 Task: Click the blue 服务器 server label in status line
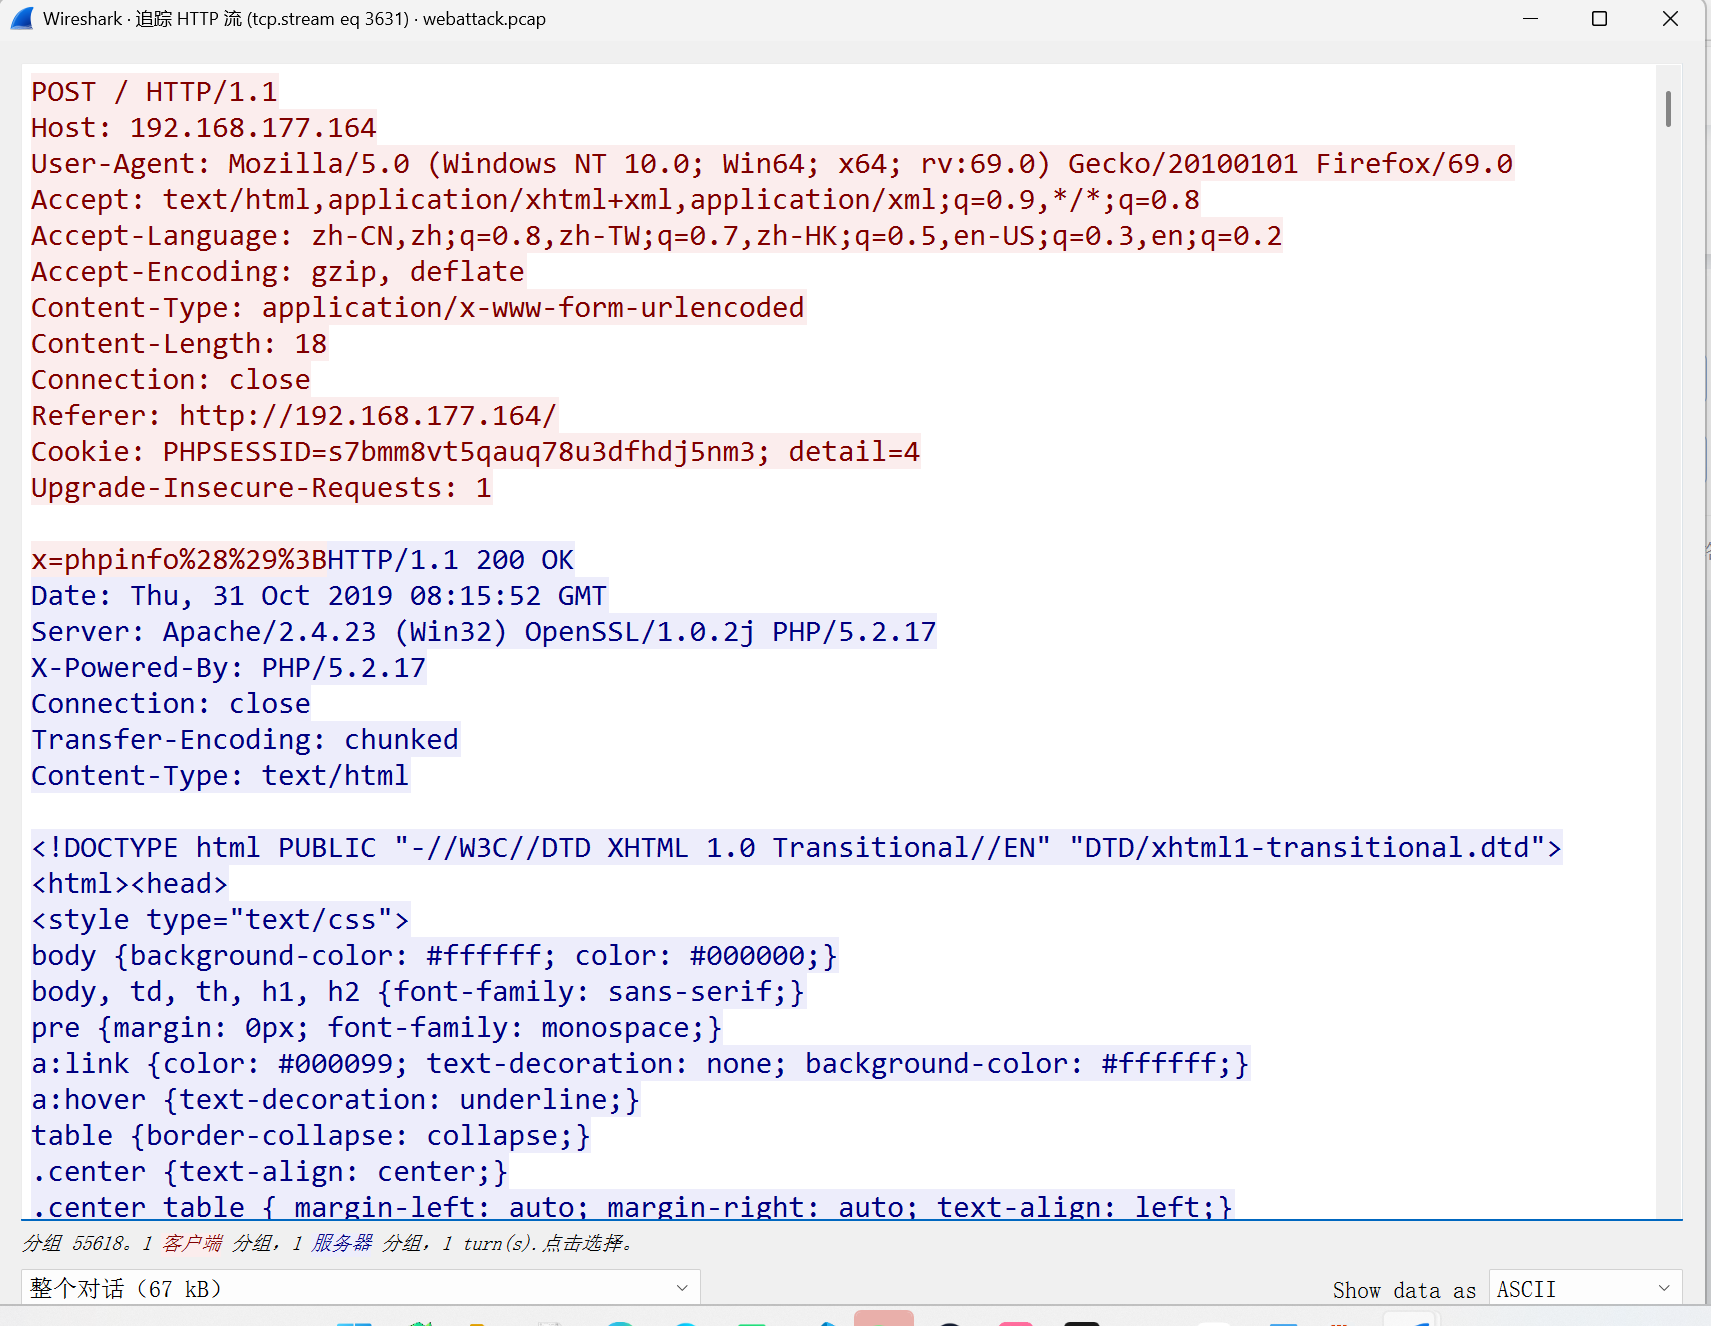(x=342, y=1243)
